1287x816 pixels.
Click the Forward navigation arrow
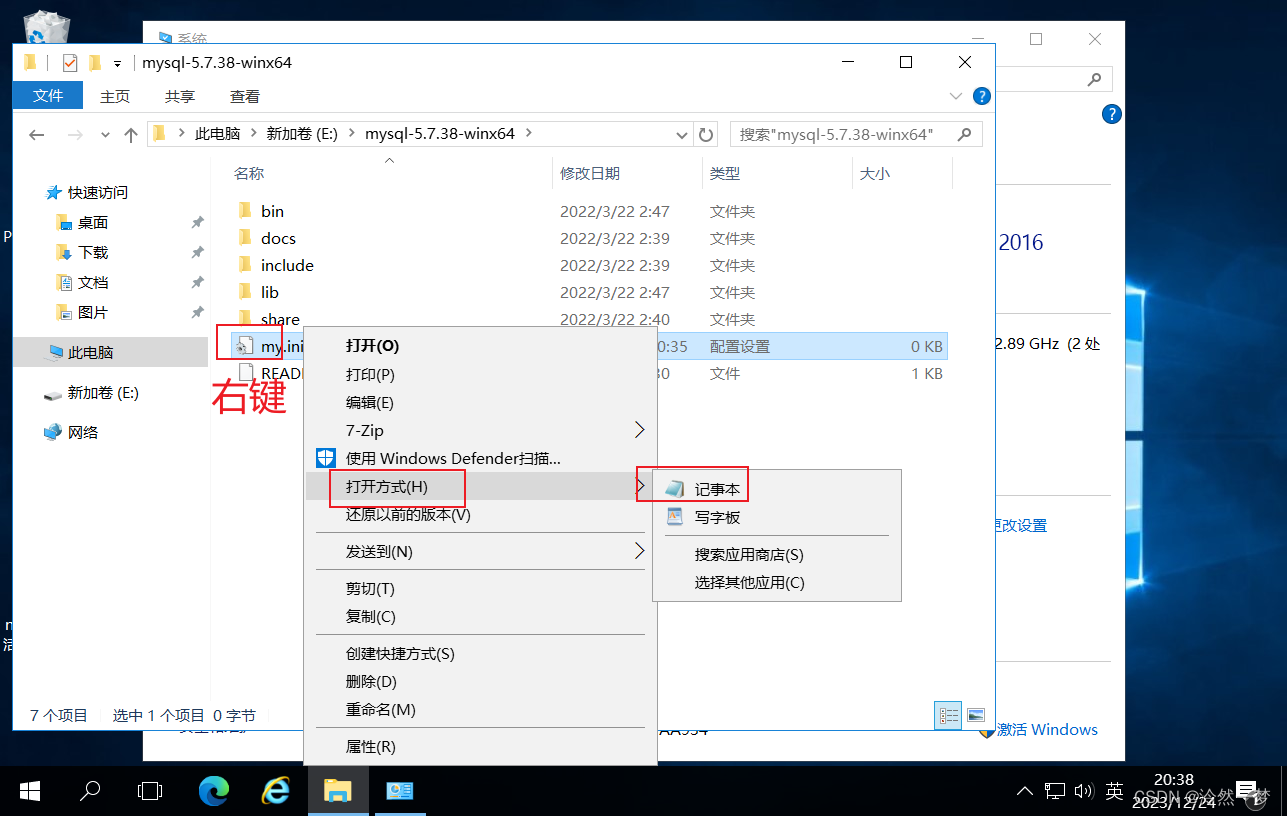(x=74, y=134)
